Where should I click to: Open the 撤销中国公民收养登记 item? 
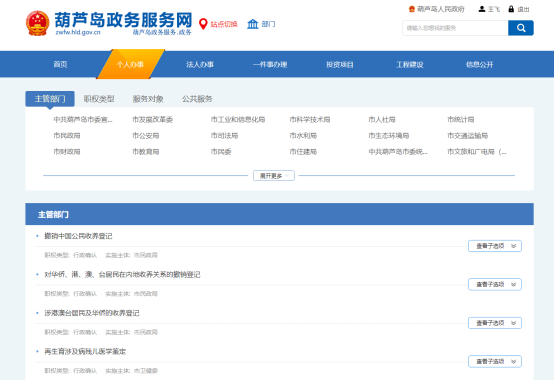[x=78, y=236]
